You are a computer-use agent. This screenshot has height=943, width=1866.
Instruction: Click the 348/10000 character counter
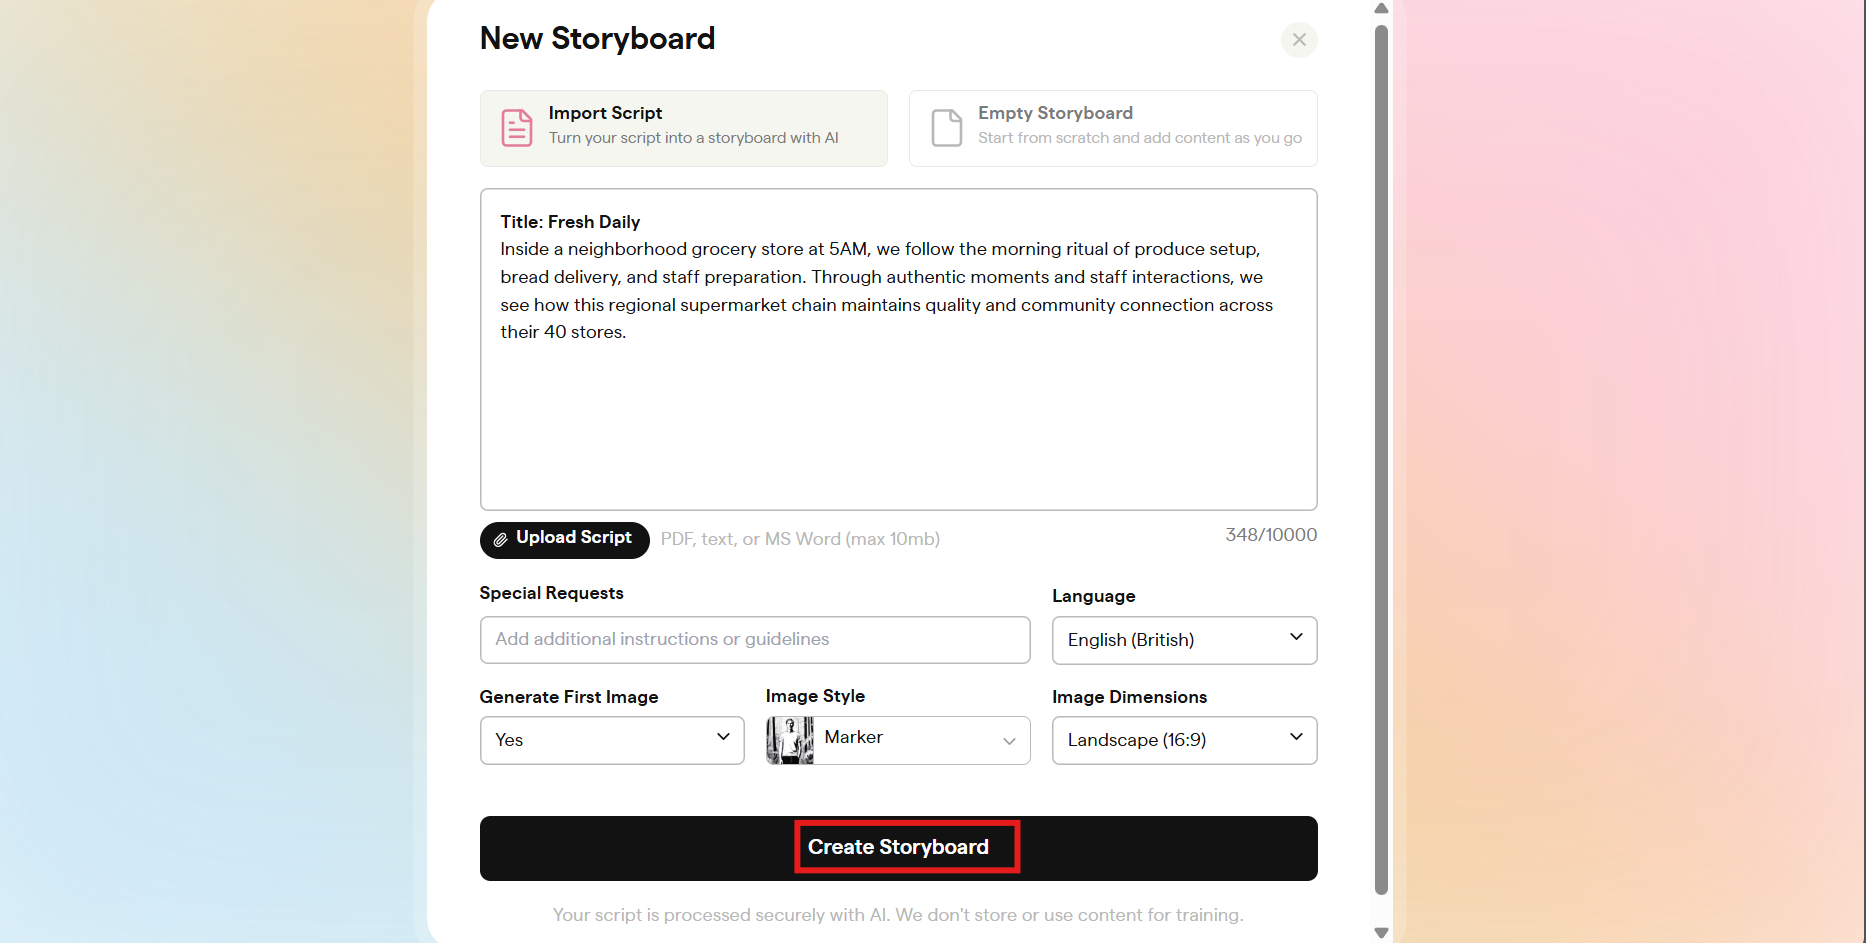click(x=1271, y=535)
